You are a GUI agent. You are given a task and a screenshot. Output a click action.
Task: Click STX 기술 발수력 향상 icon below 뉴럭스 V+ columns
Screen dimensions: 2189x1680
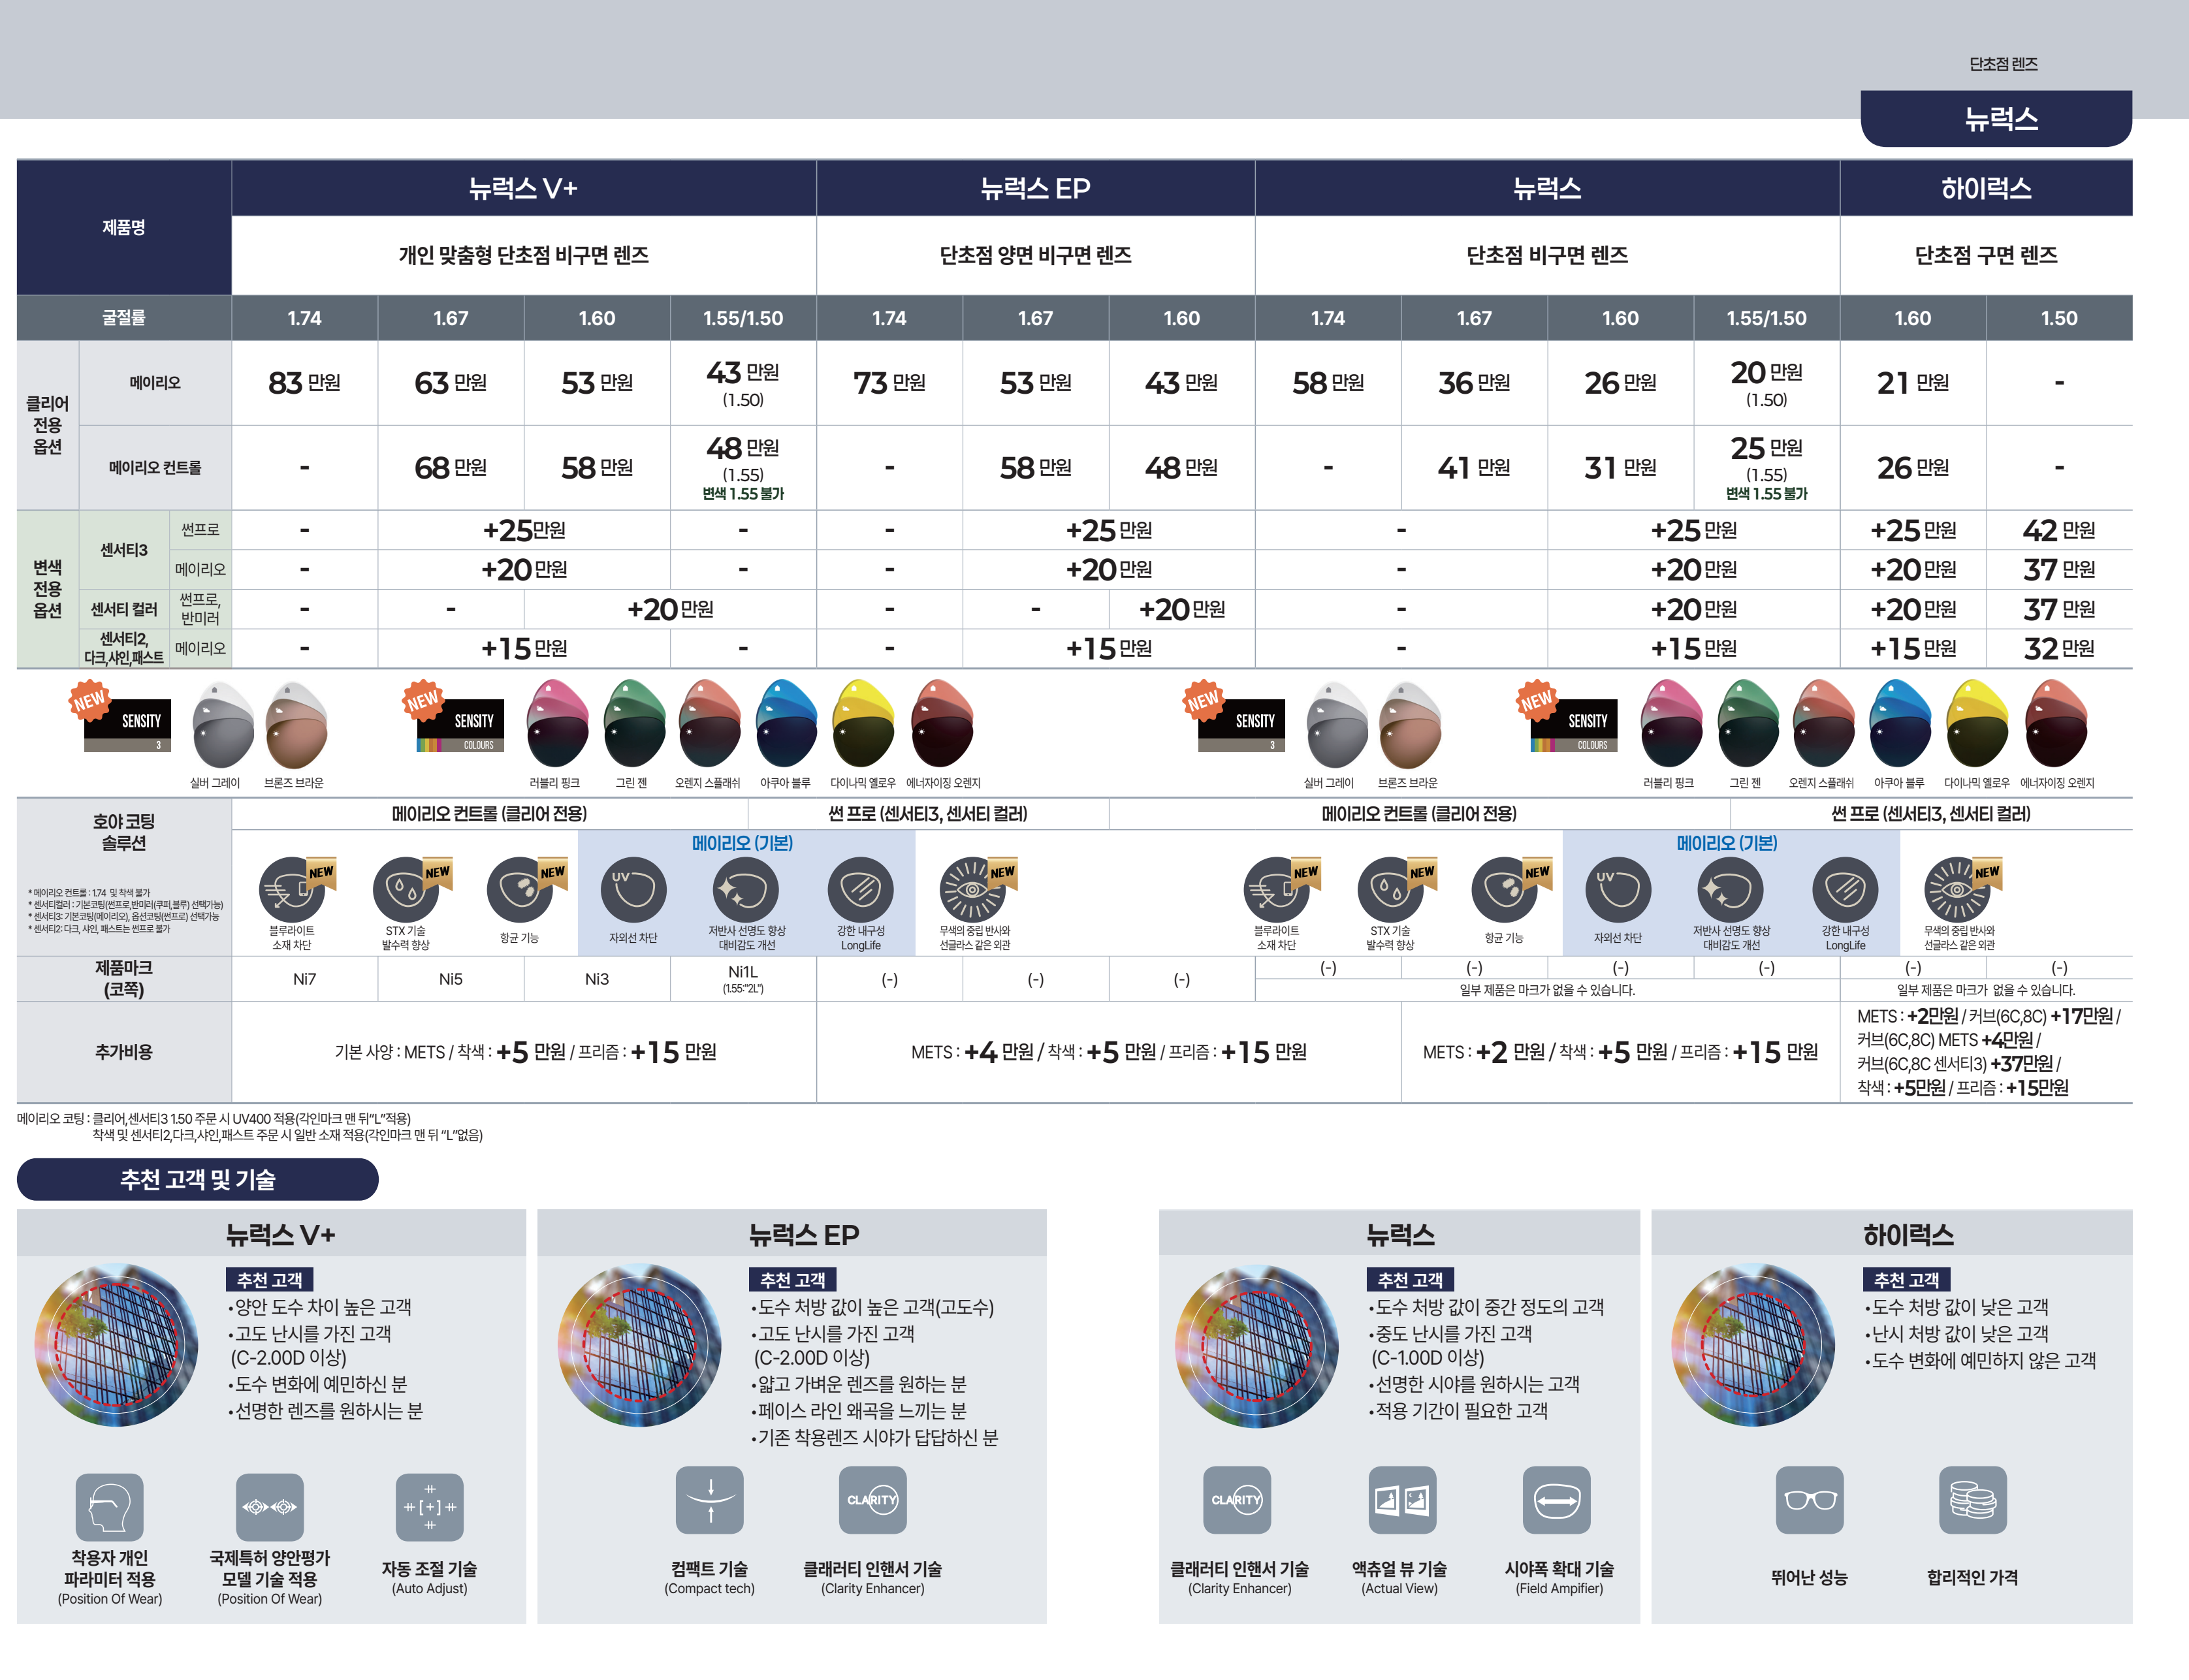coord(406,889)
